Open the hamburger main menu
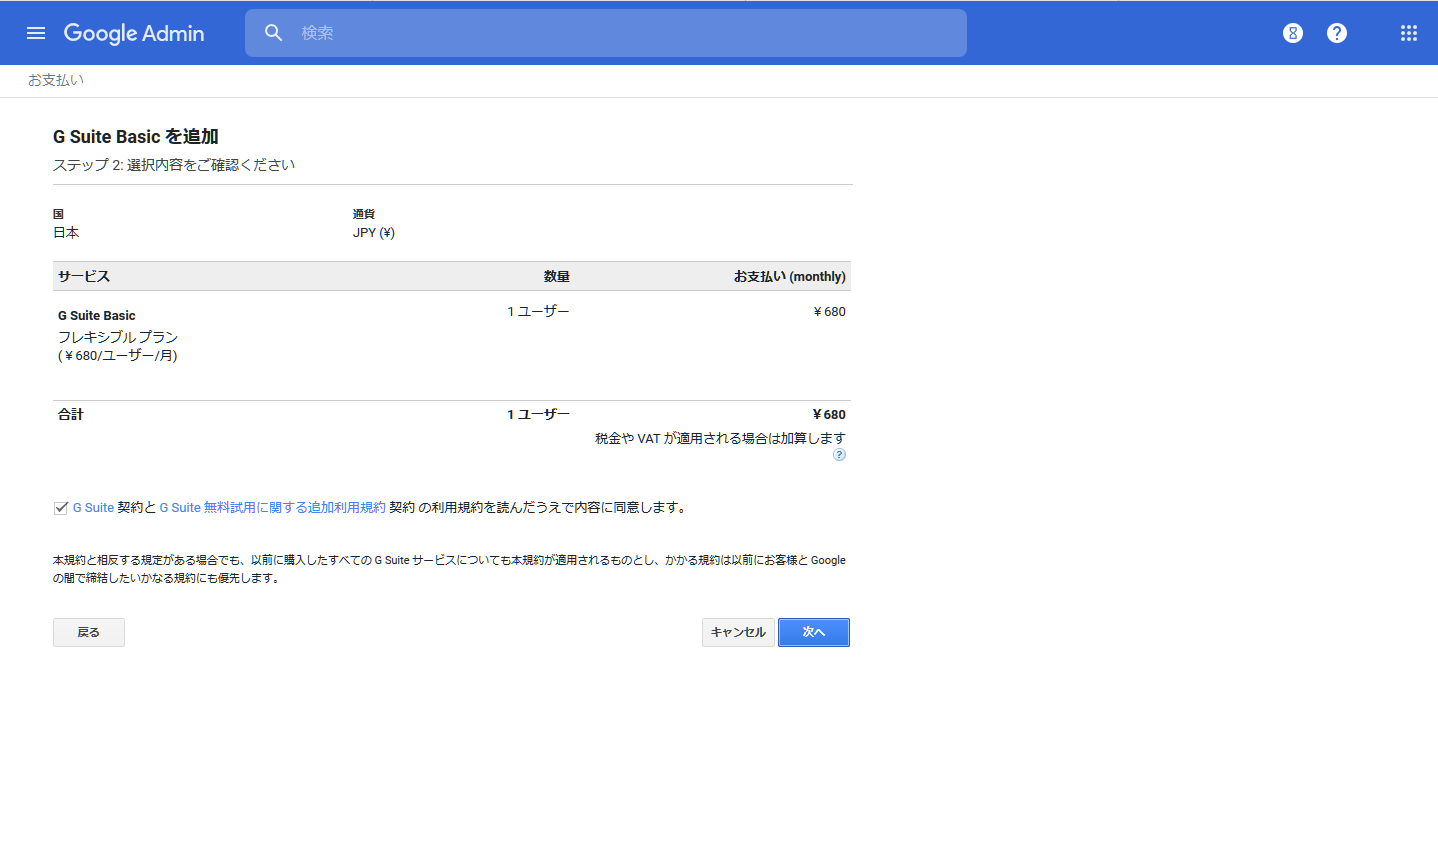Screen dimensions: 1438x841 click(x=36, y=33)
